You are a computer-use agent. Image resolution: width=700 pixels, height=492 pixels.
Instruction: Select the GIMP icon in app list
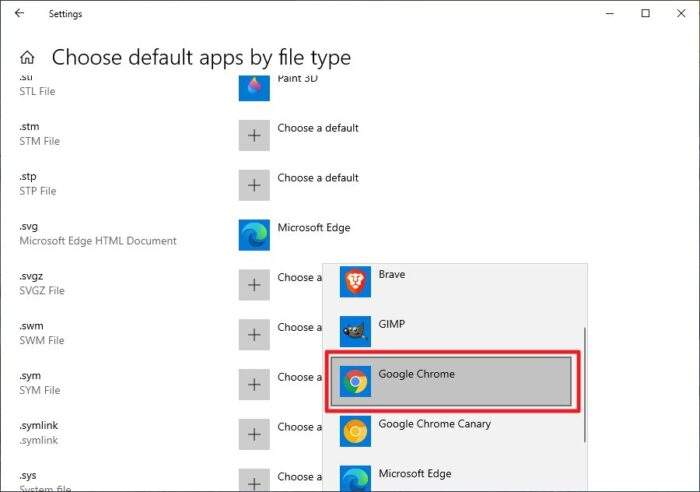[355, 332]
